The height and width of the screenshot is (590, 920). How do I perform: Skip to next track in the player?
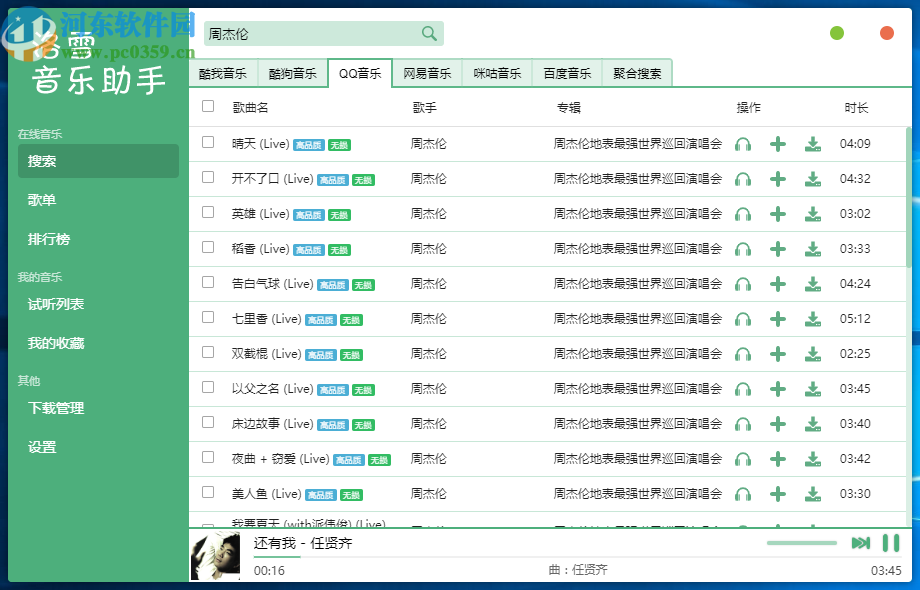point(860,542)
